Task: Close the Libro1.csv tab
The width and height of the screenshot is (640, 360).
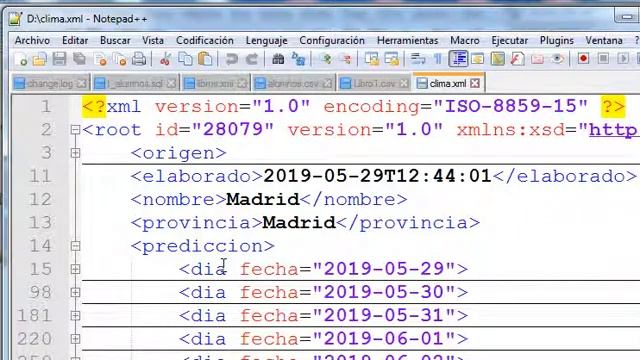Action: [x=404, y=83]
